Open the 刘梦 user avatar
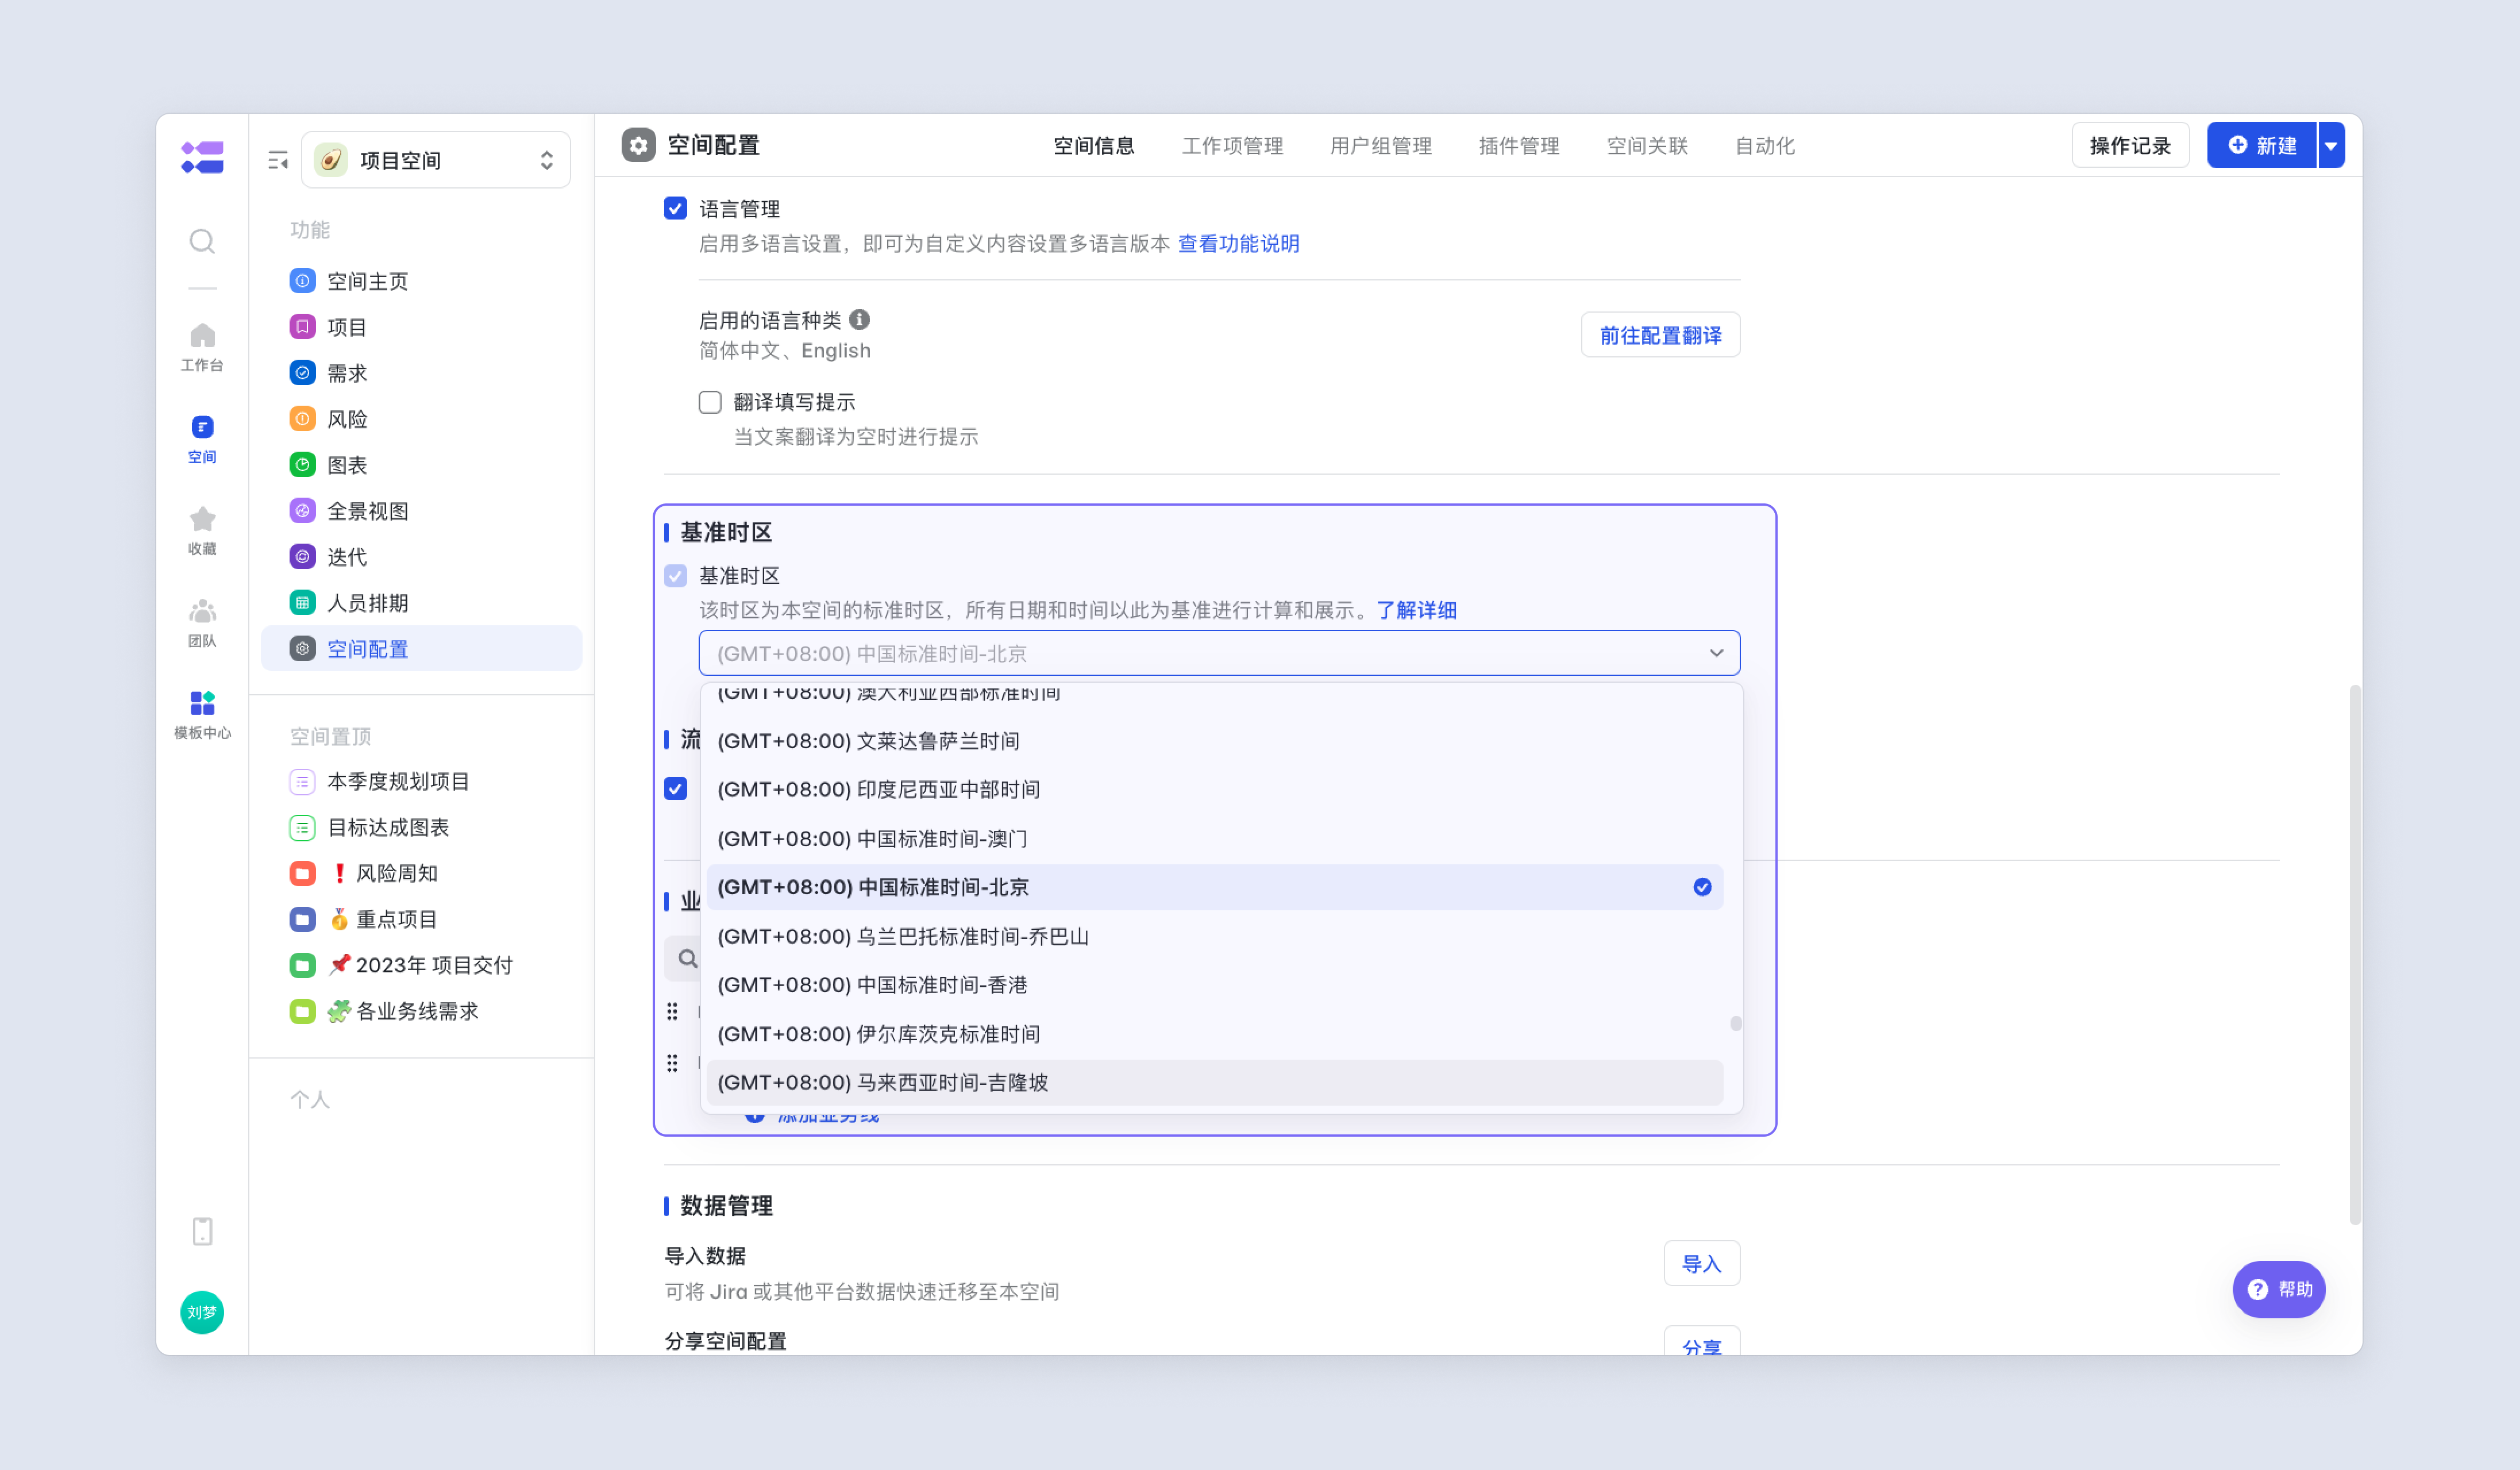 (x=202, y=1312)
